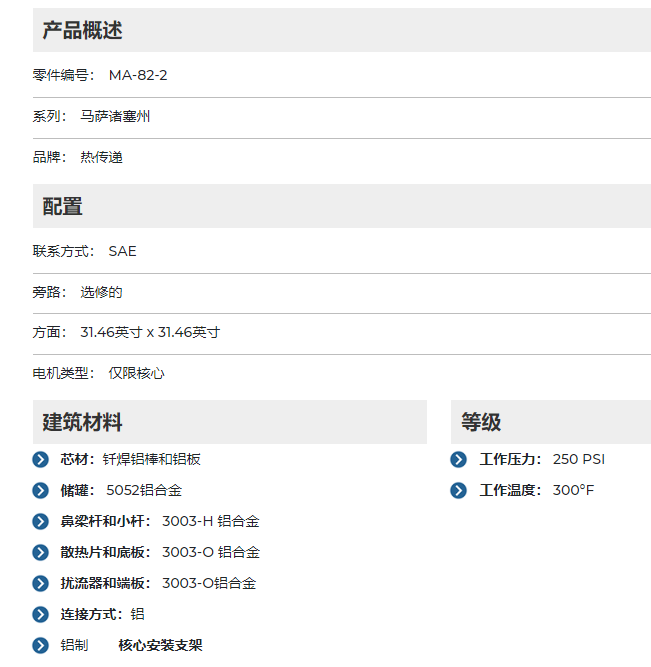Select the chevron icon before 鼻梁杆和小杆
This screenshot has width=651, height=667.
click(40, 521)
